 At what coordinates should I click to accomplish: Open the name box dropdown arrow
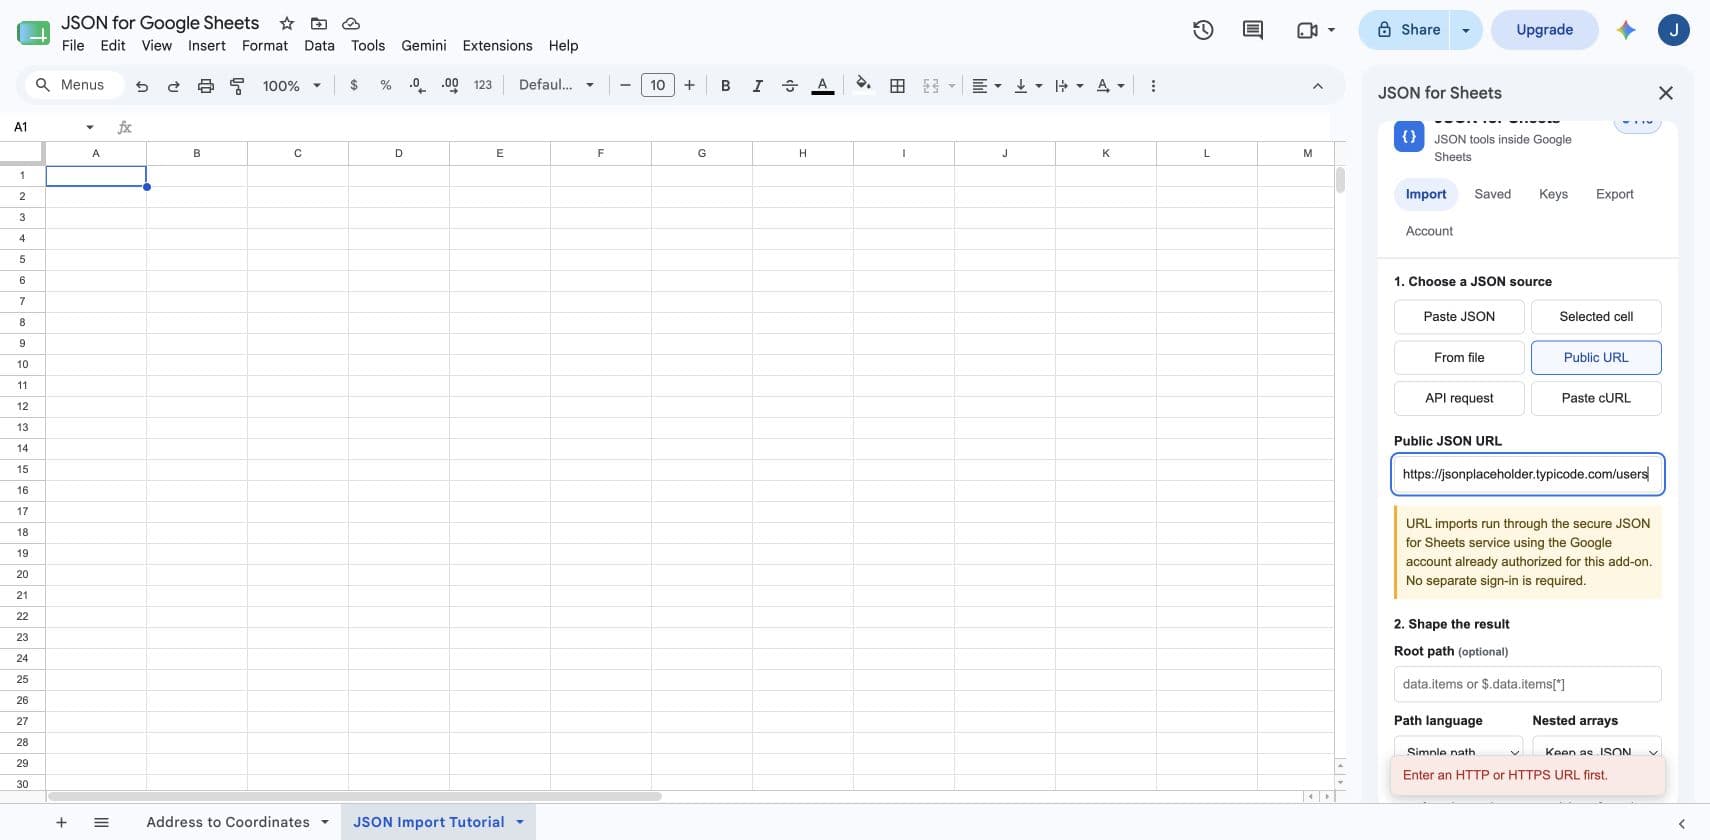tap(90, 127)
